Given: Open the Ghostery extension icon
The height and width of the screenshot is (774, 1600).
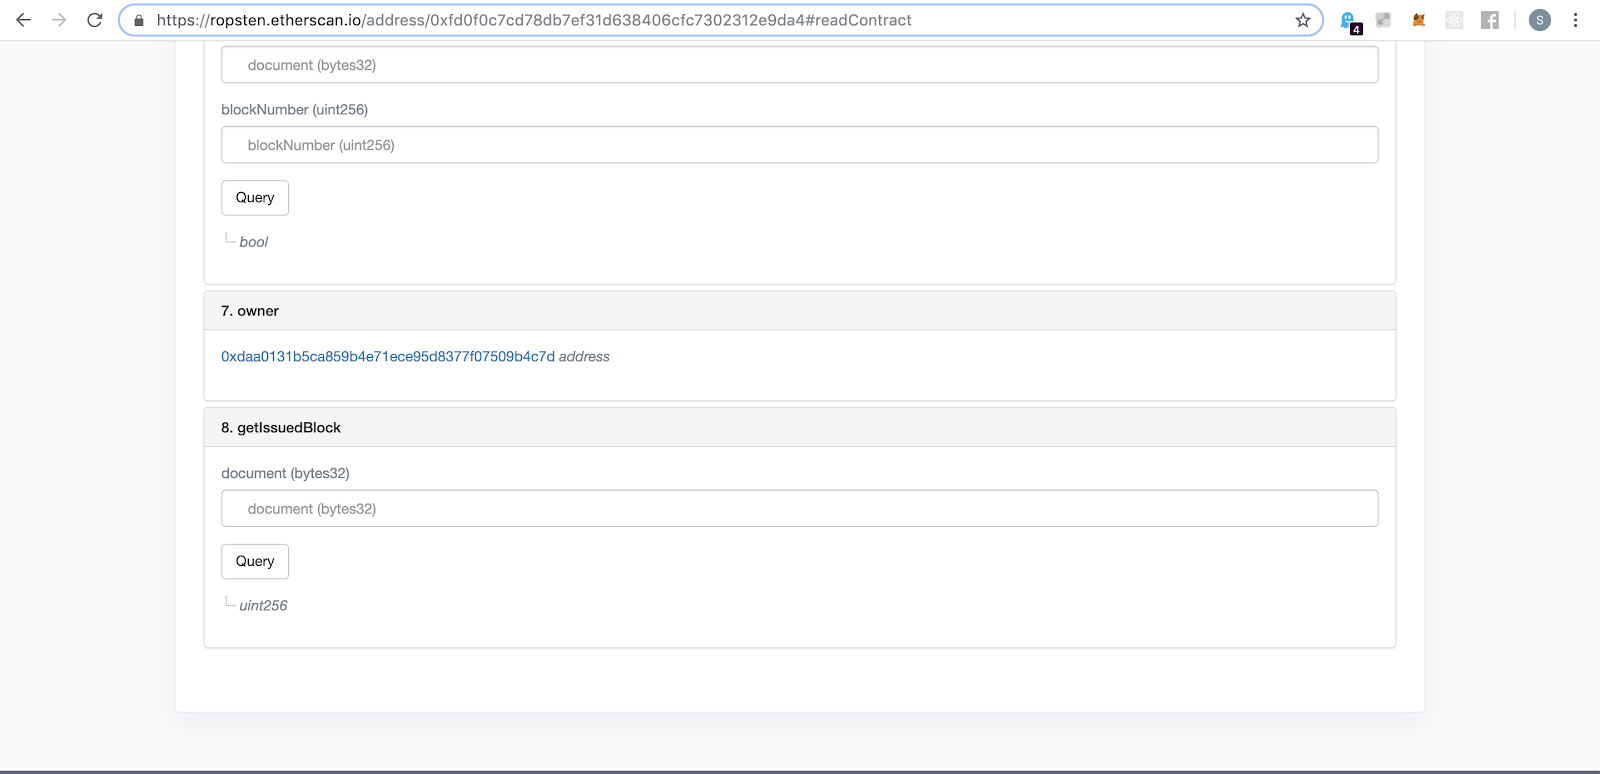Looking at the screenshot, I should pos(1348,21).
